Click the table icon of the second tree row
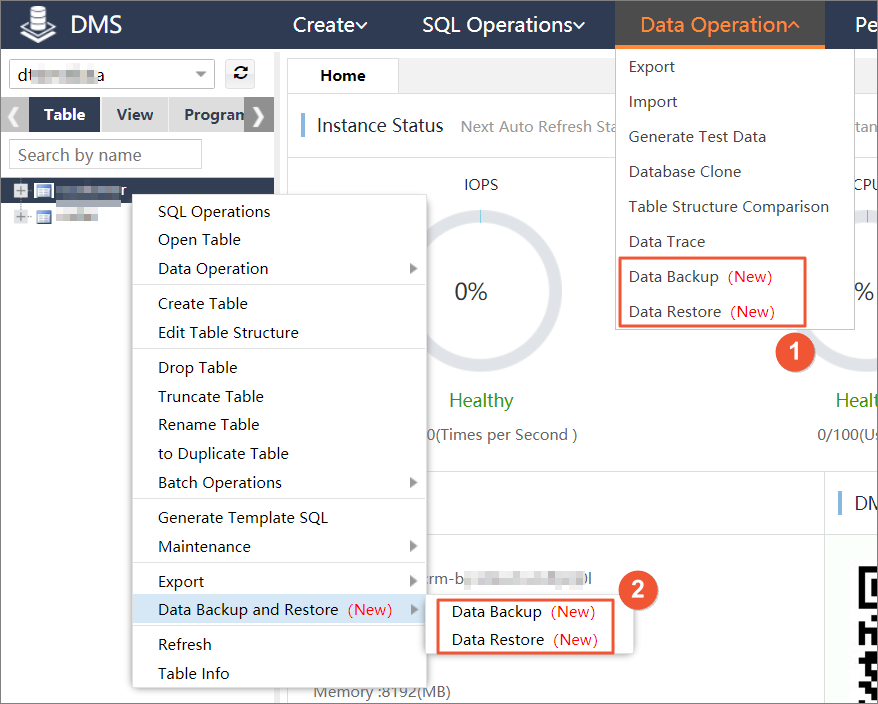This screenshot has width=878, height=704. [x=43, y=217]
